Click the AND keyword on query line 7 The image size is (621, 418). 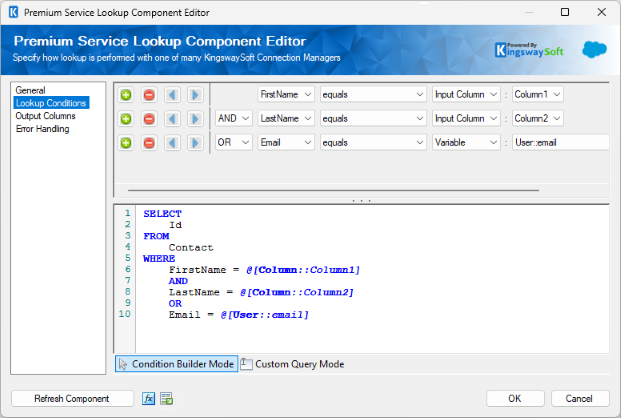(x=179, y=281)
